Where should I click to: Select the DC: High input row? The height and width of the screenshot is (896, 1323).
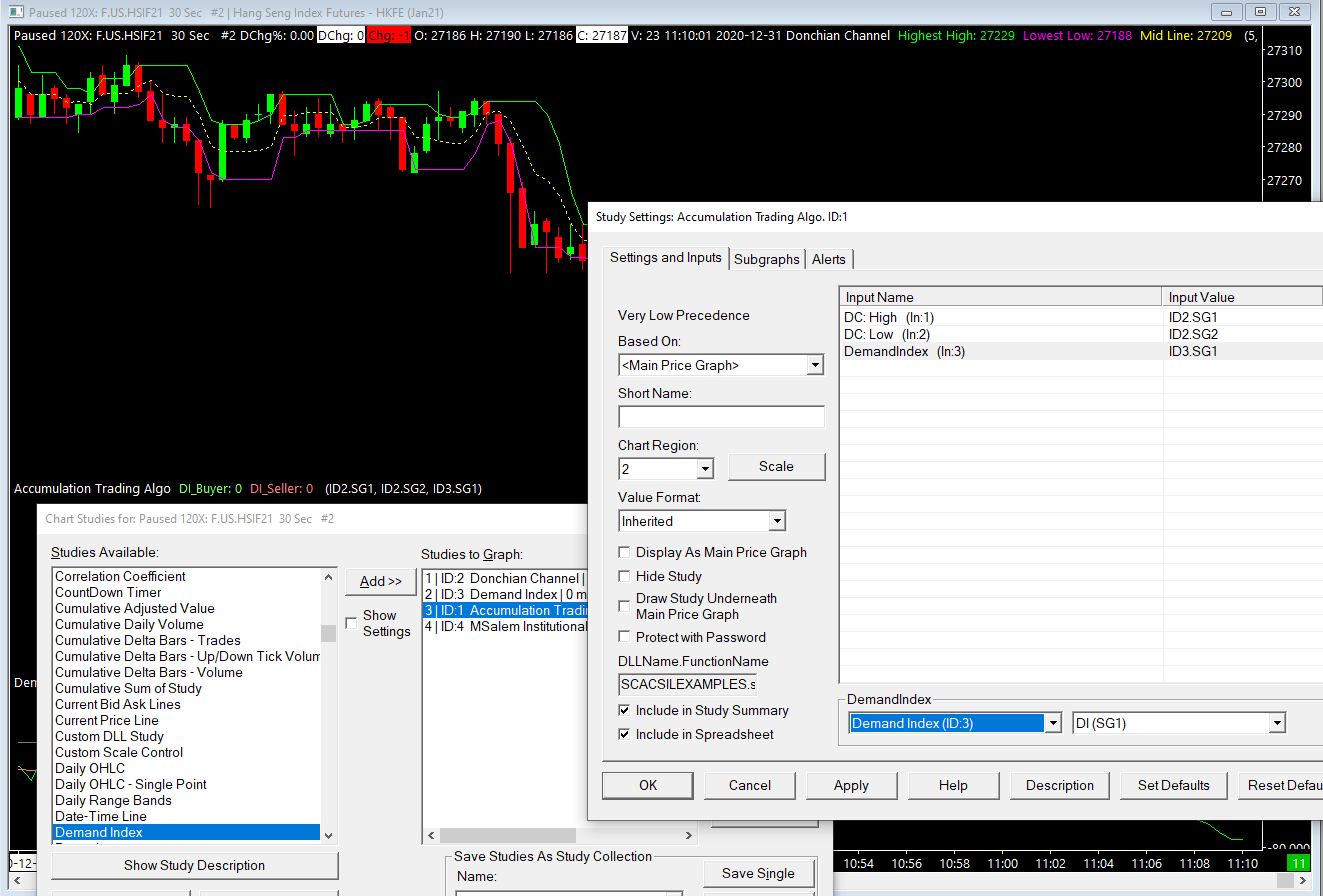[x=1081, y=317]
